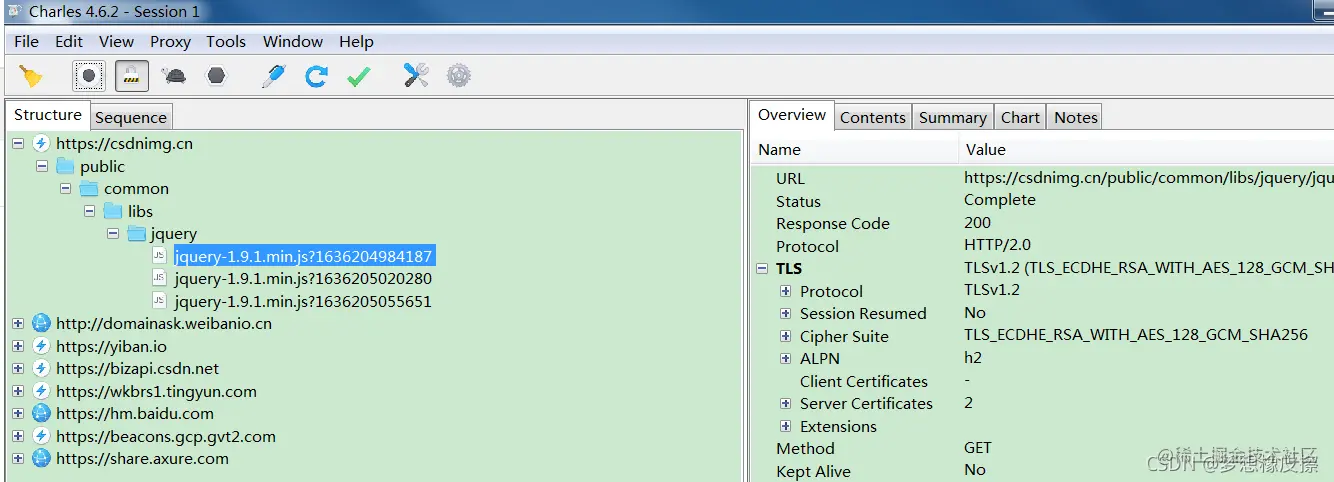Screen dimensions: 1334x482
Task: Collapse the common folder node
Action: coord(66,188)
